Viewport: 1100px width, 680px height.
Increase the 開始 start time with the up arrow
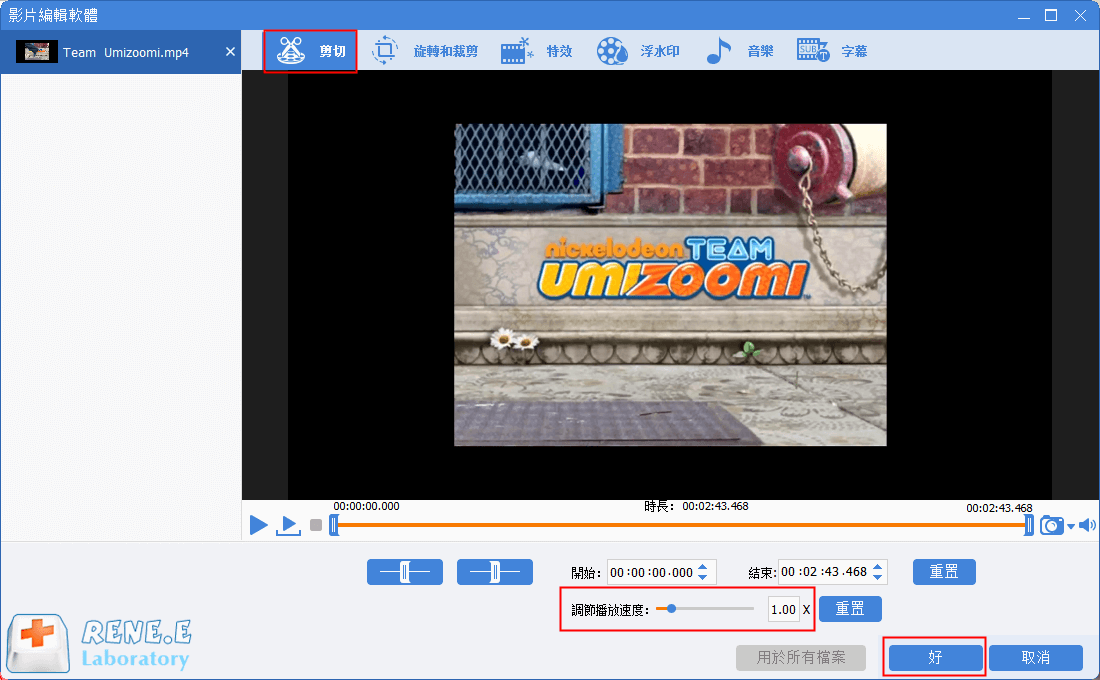coord(703,567)
